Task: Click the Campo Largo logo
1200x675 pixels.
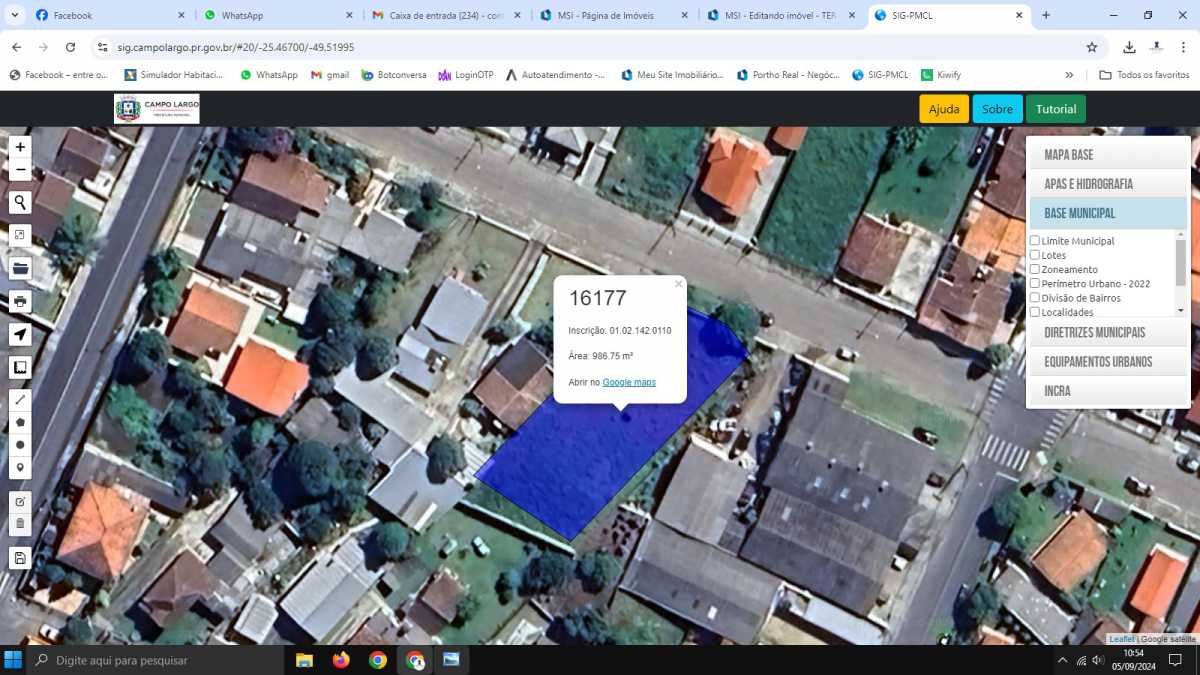Action: (x=157, y=109)
